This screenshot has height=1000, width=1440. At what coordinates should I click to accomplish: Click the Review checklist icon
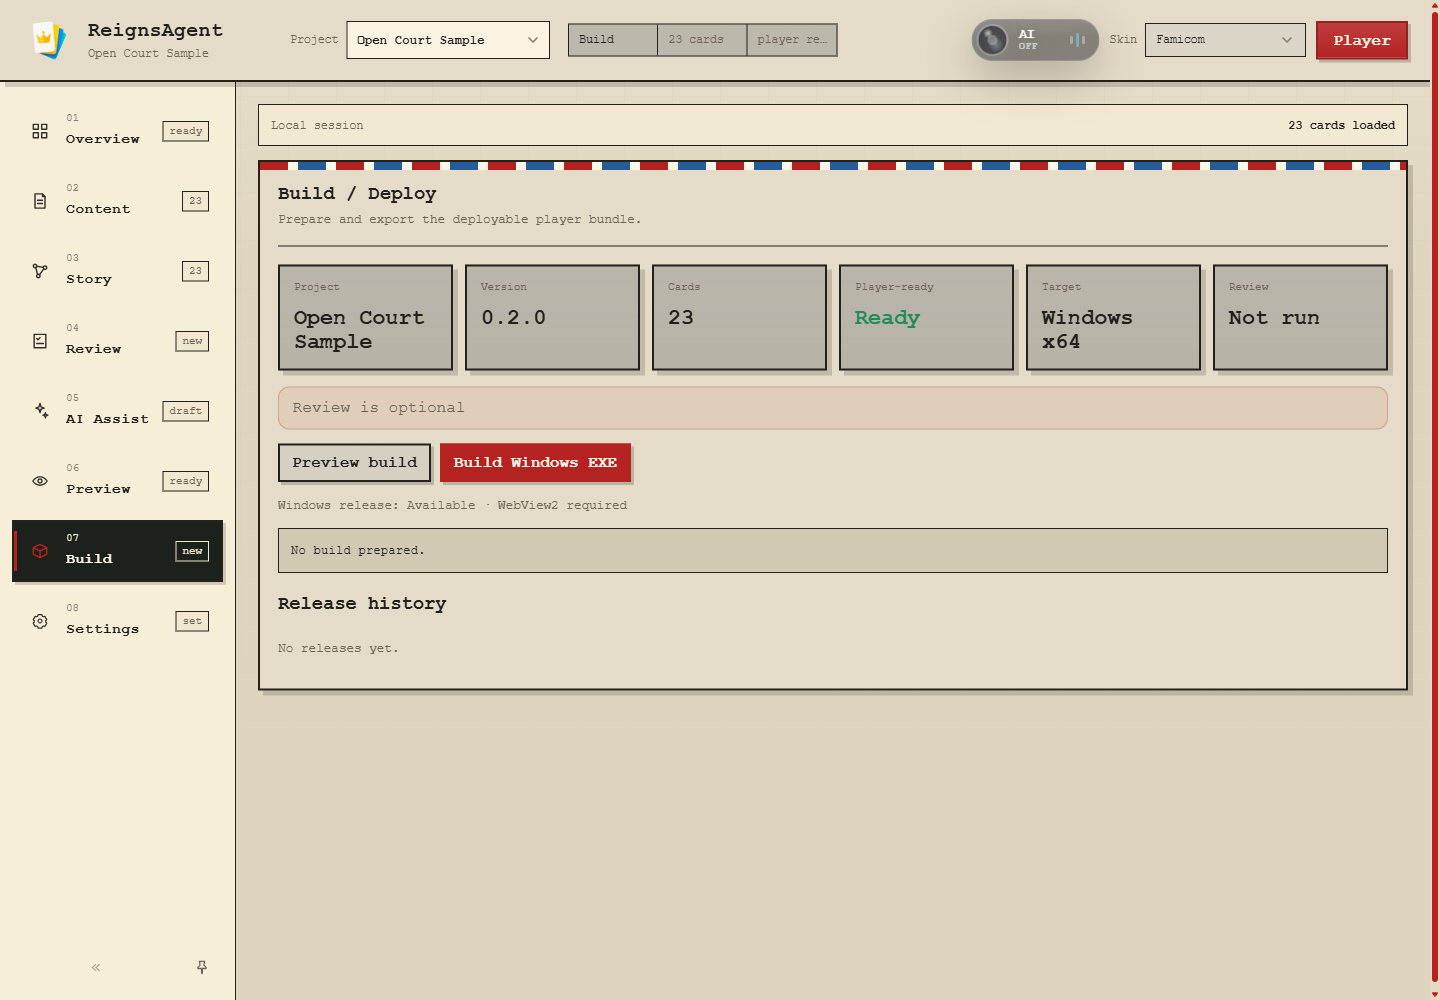point(40,341)
